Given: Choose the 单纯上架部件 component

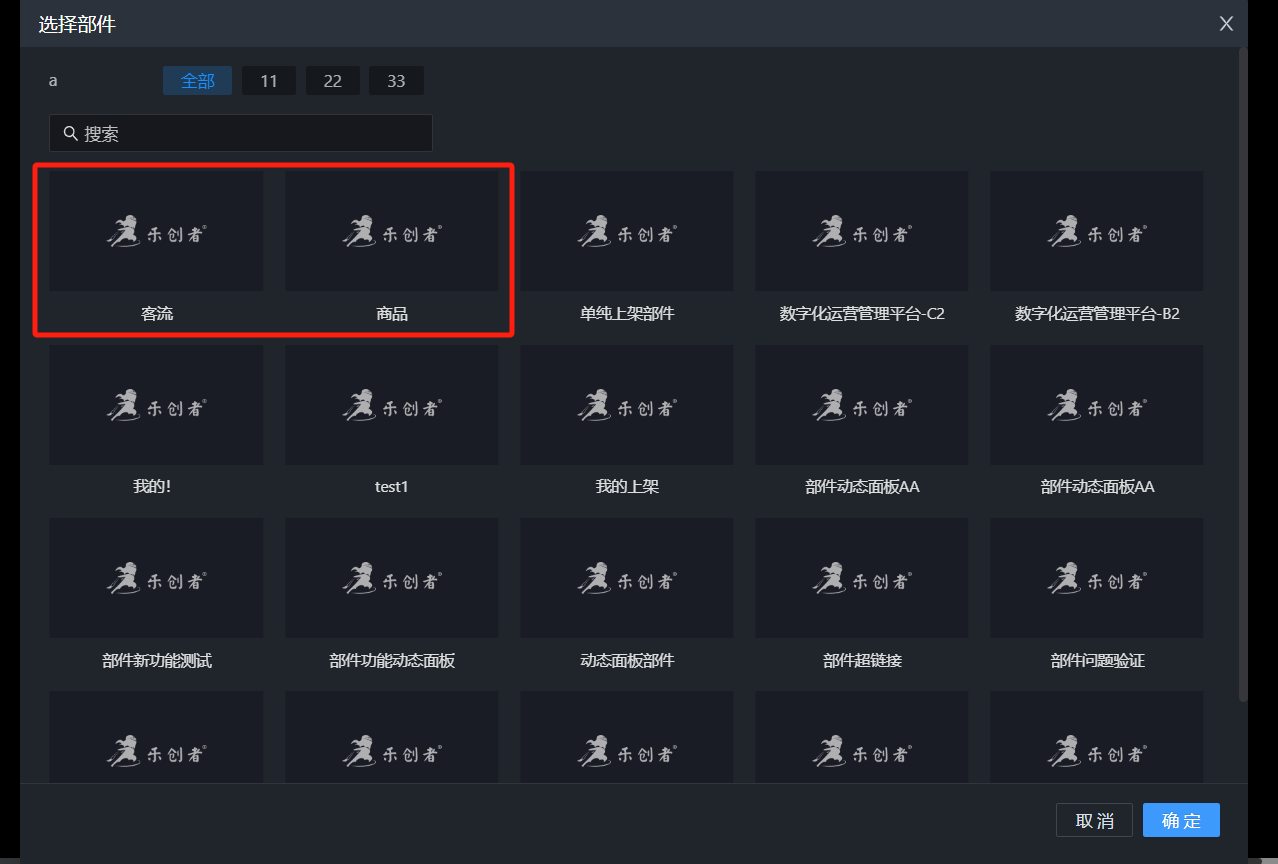Looking at the screenshot, I should pyautogui.click(x=626, y=232).
